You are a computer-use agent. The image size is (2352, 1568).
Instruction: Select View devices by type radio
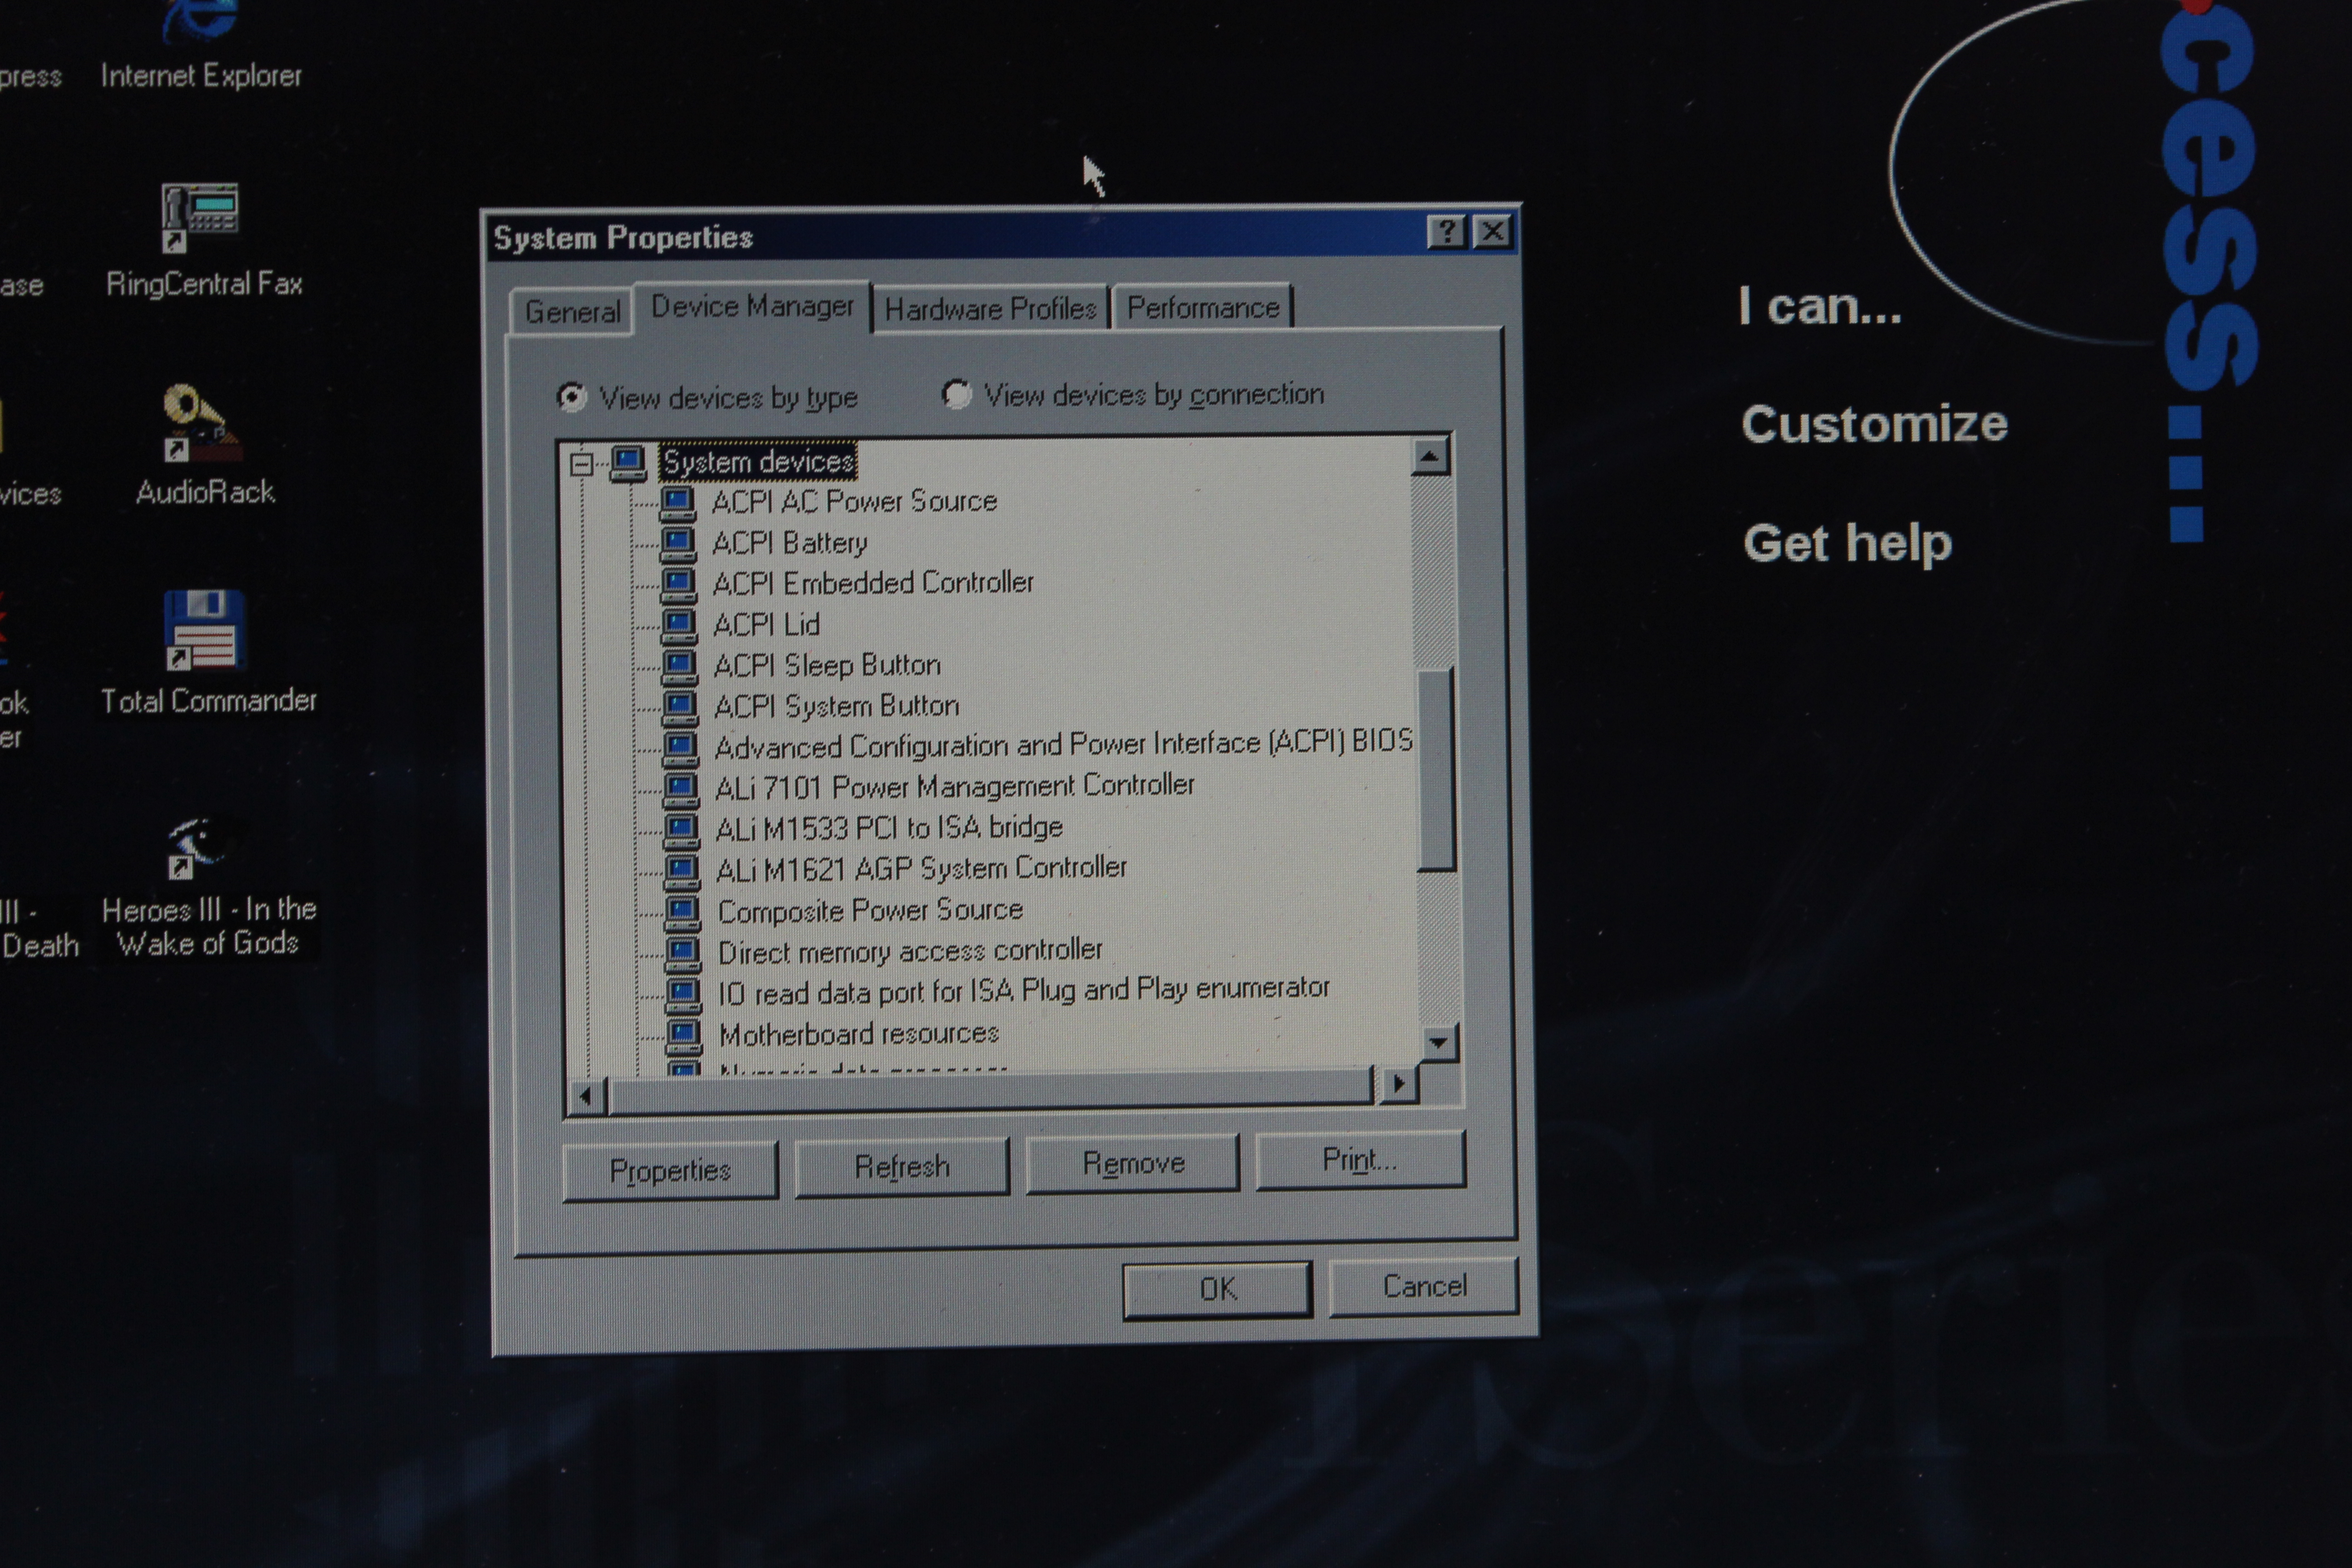pos(571,398)
